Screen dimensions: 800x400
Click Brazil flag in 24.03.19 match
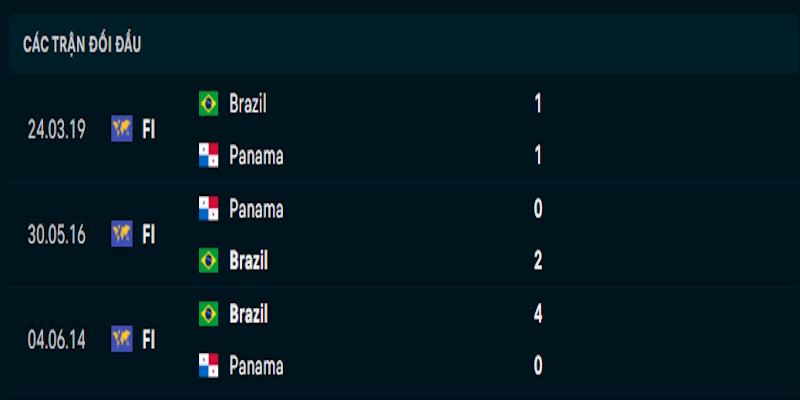click(208, 104)
